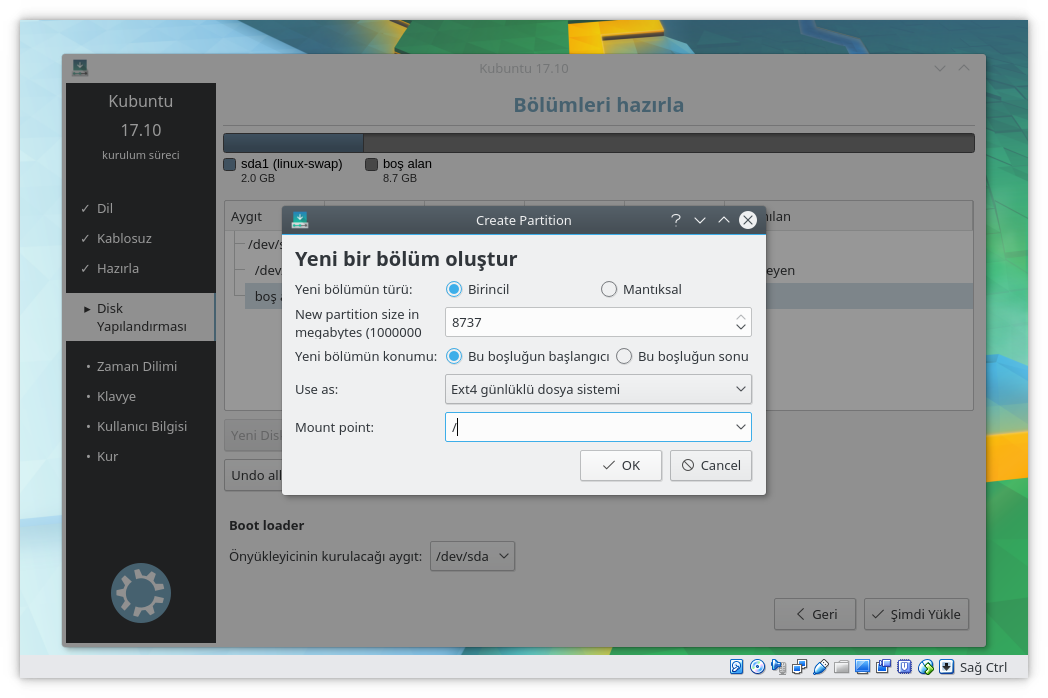The width and height of the screenshot is (1048, 698).
Task: Minimize the Create Partition dialog
Action: (x=700, y=220)
